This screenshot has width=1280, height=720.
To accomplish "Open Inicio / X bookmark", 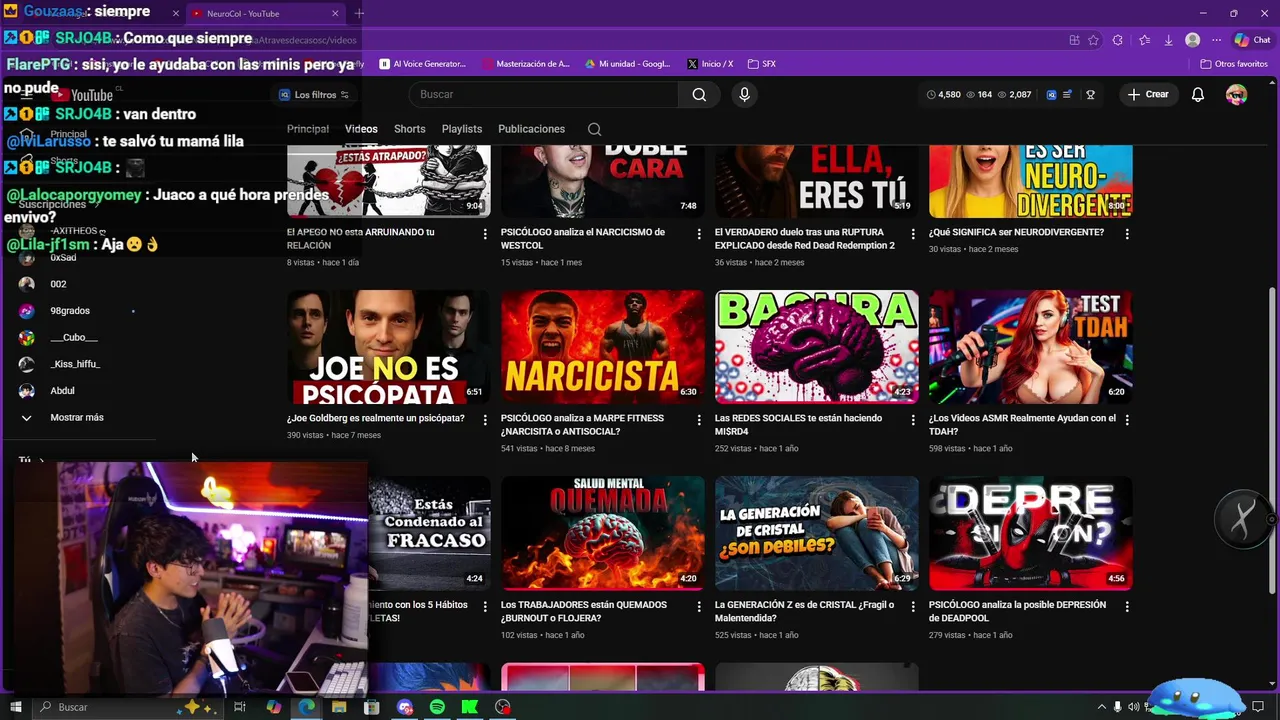I will 710,64.
